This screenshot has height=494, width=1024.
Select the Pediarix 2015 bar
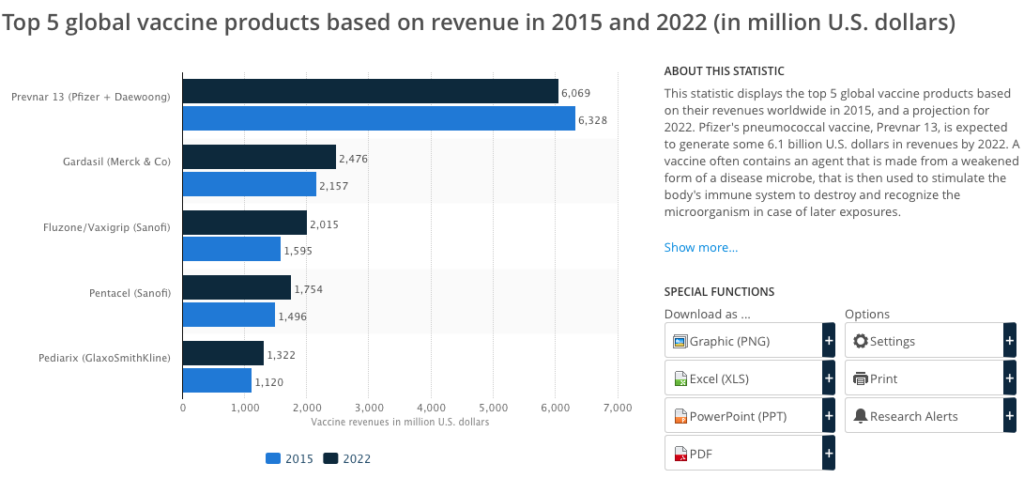coord(217,380)
